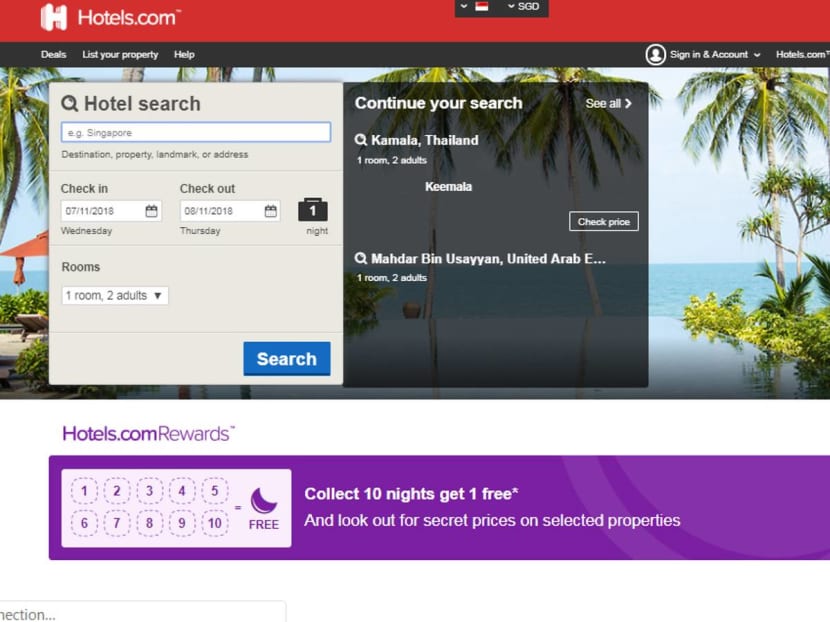This screenshot has height=622, width=830.
Task: Click the blue Search button
Action: pos(287,359)
